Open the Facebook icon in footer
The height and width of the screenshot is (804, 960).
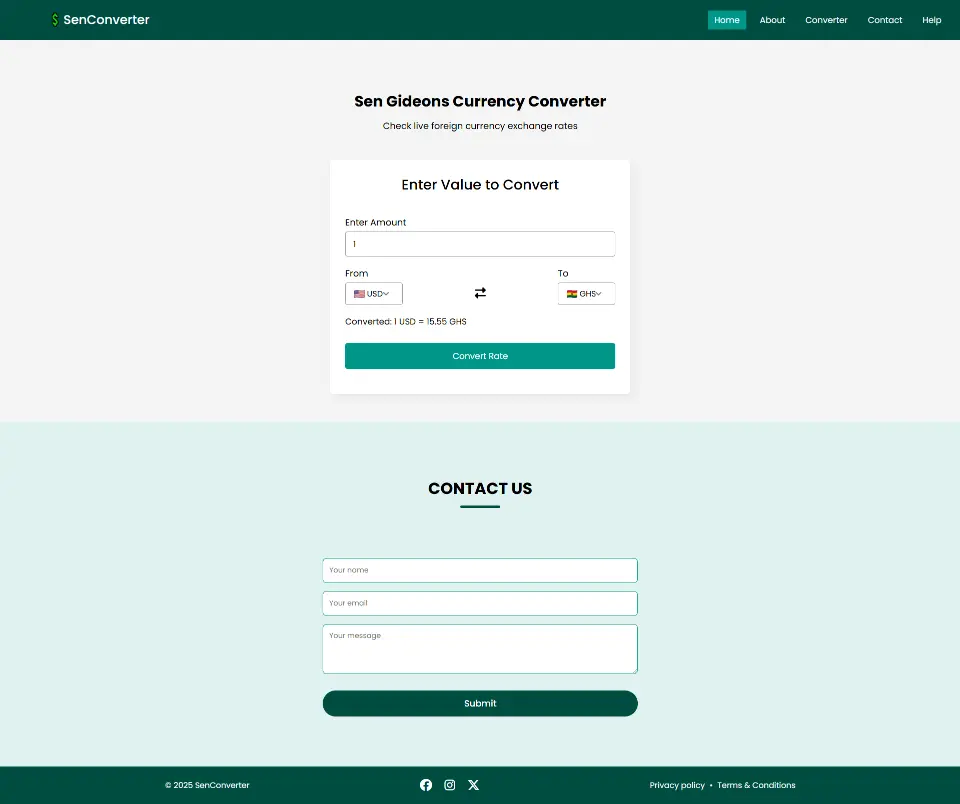pos(426,785)
